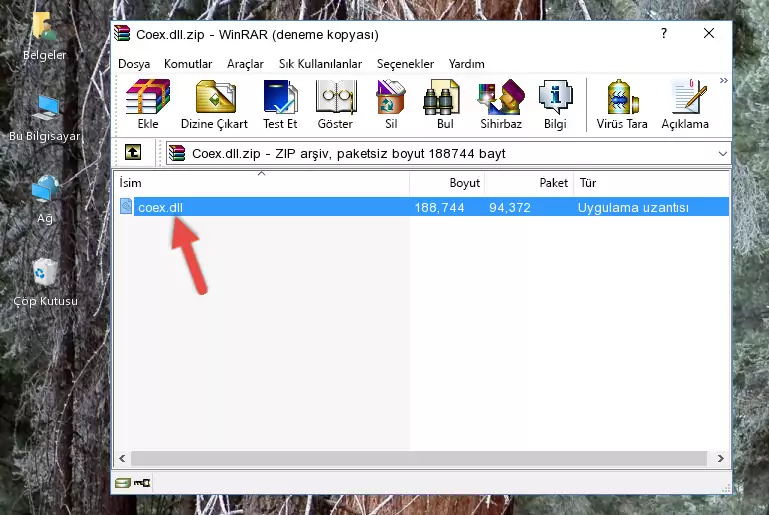Image resolution: width=769 pixels, height=515 pixels.
Task: Click the Sil delete icon
Action: pos(391,104)
